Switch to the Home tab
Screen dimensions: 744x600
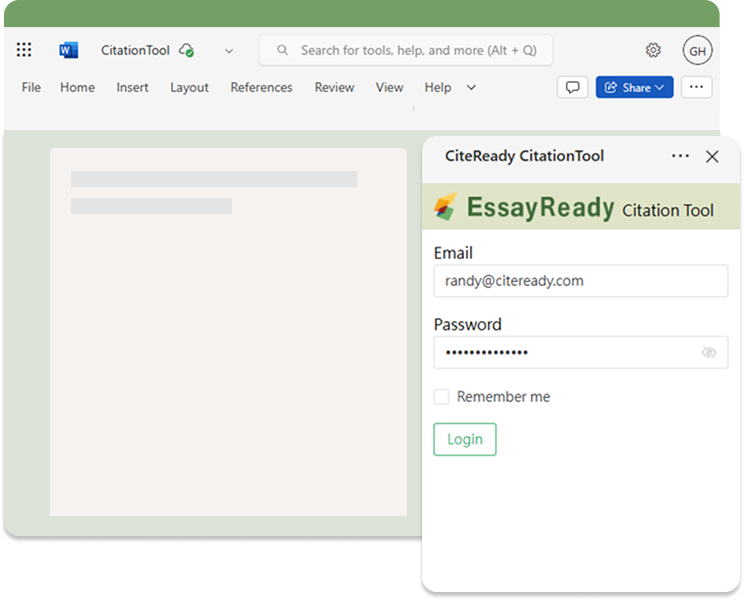tap(77, 87)
